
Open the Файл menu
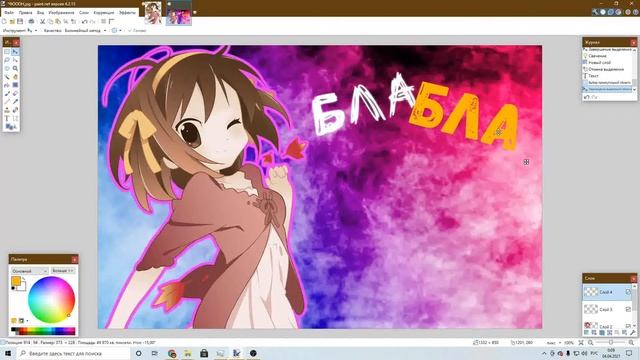tap(9, 13)
